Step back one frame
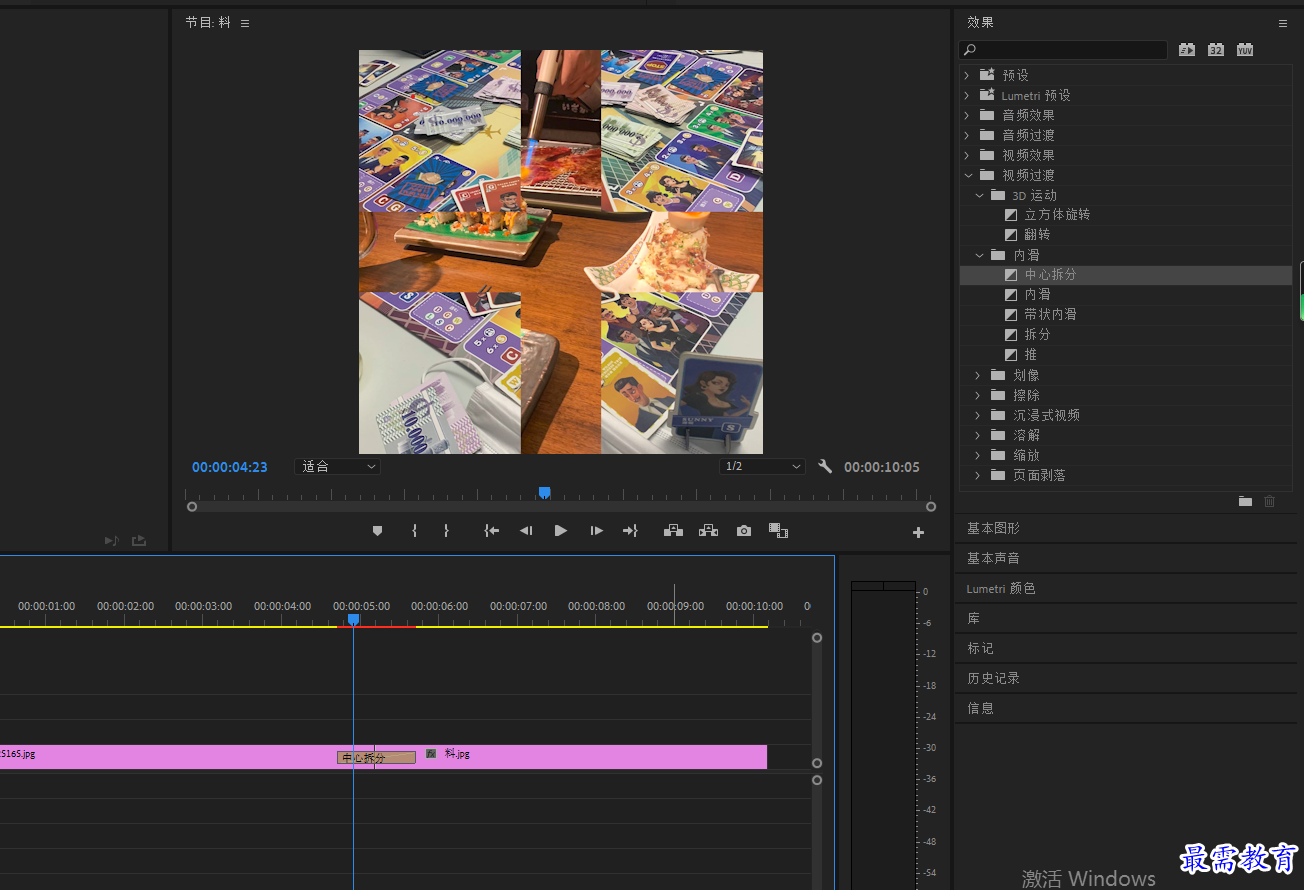 (526, 531)
